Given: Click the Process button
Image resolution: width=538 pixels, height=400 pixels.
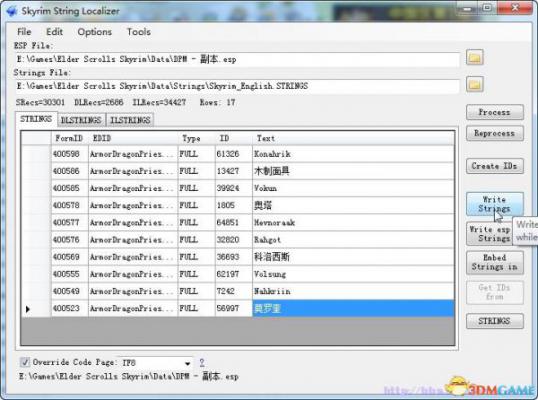Looking at the screenshot, I should click(x=494, y=112).
